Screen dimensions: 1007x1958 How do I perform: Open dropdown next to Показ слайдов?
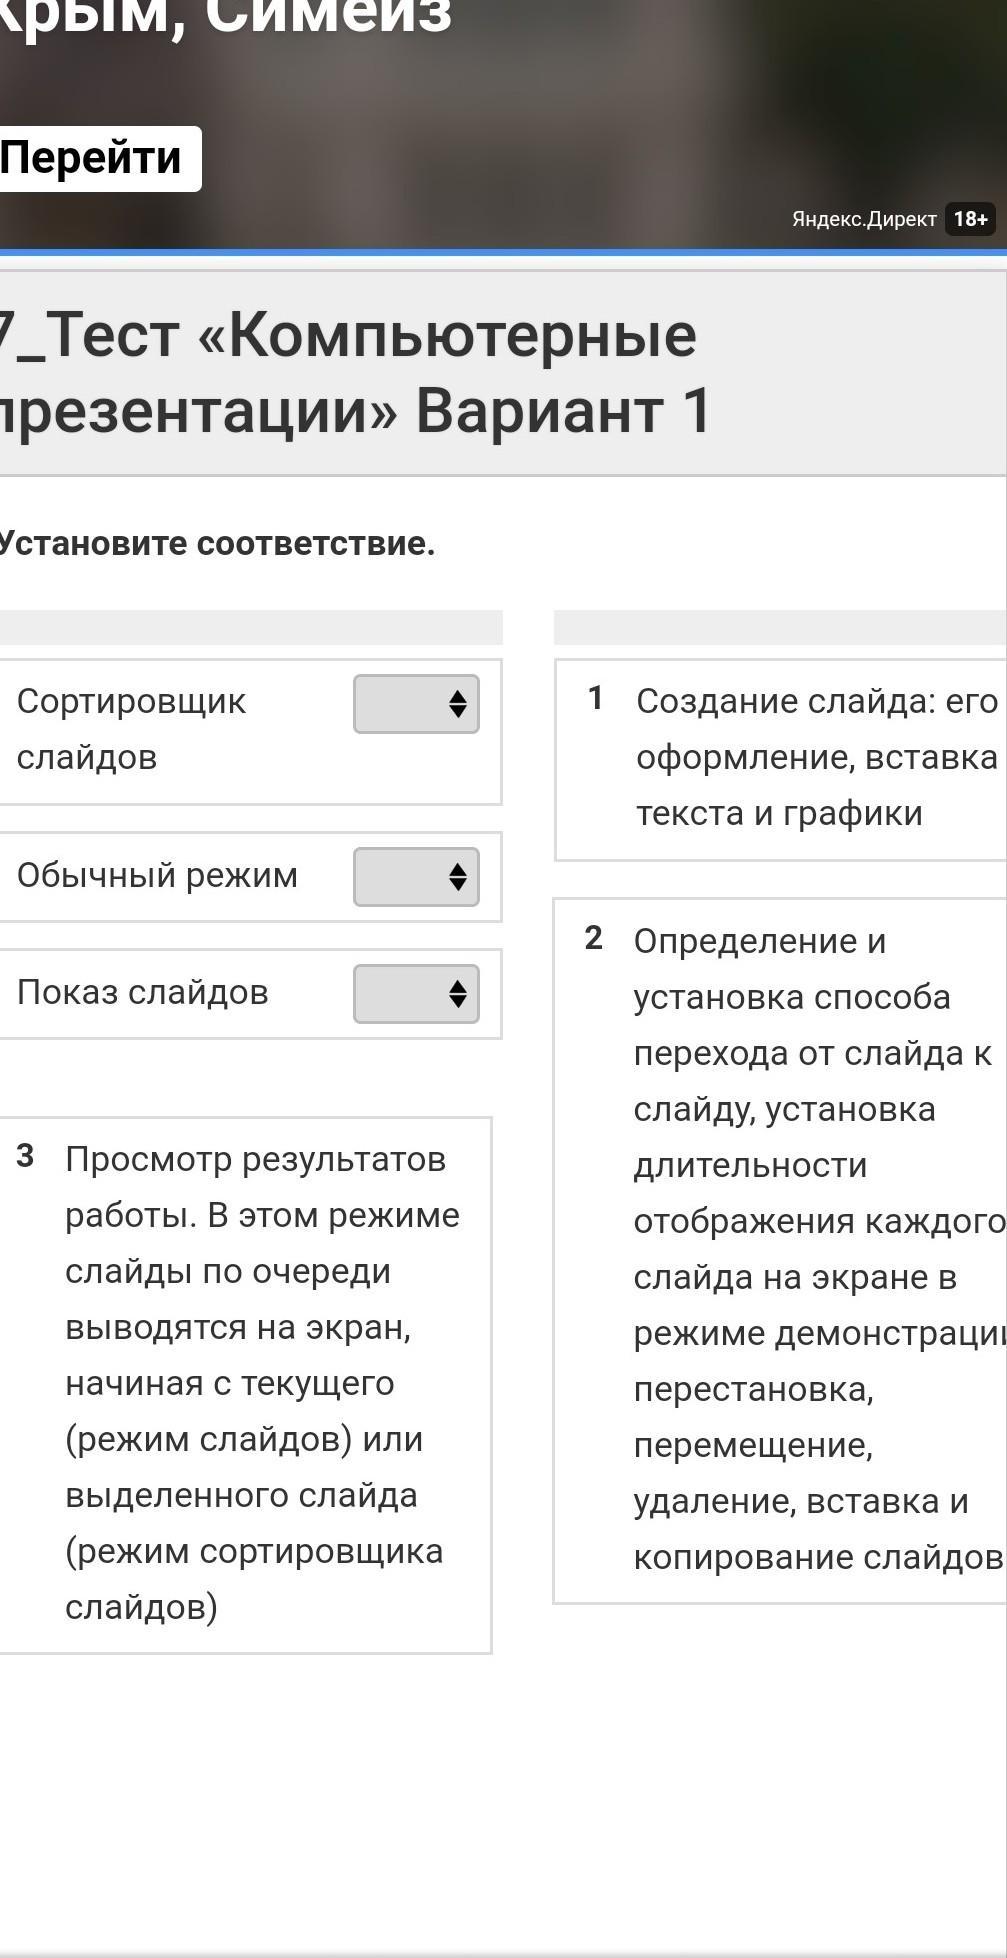click(x=416, y=994)
